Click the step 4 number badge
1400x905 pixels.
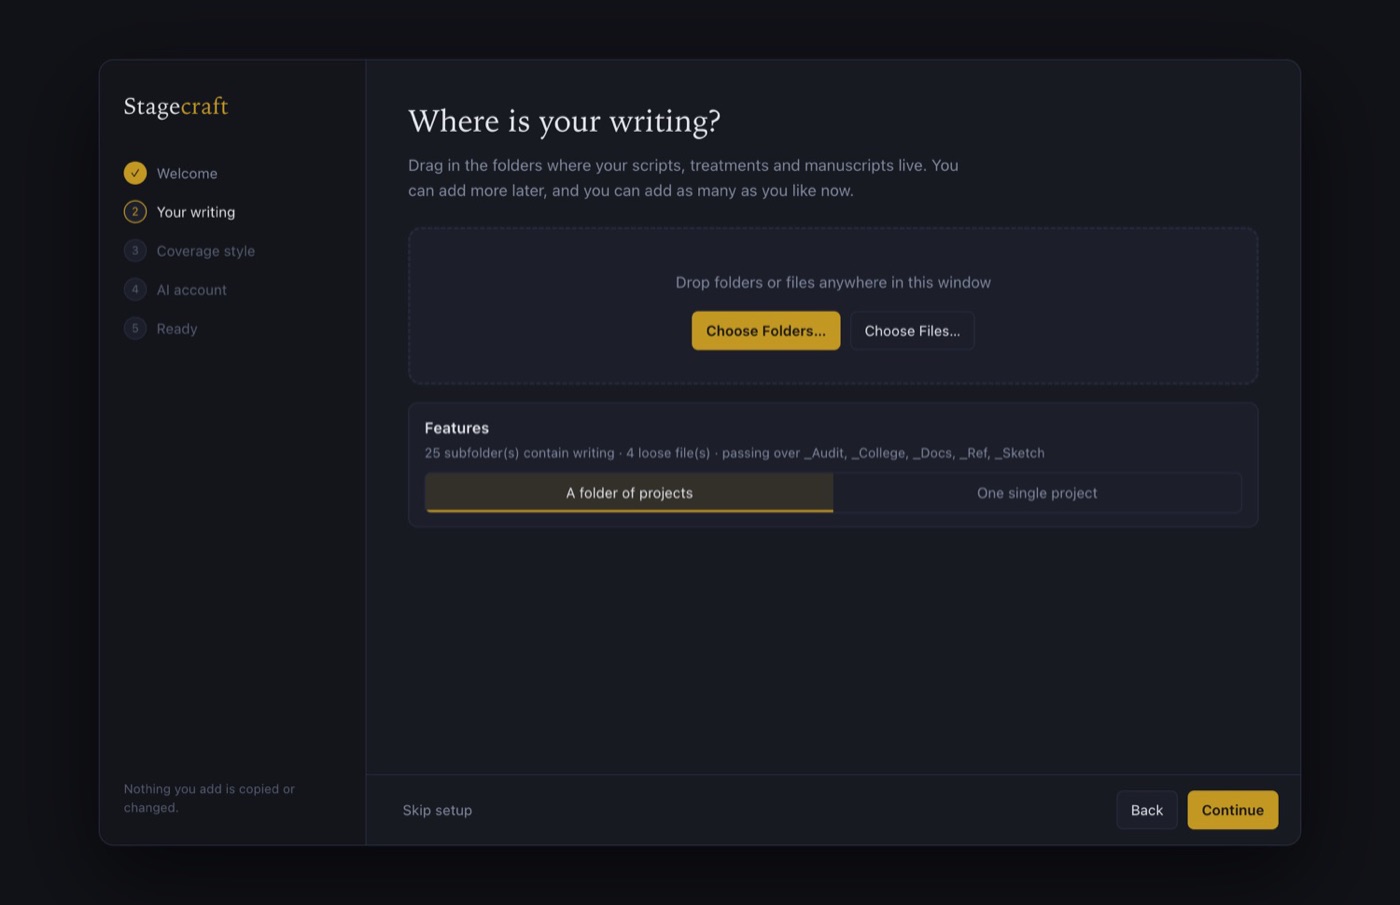[x=135, y=290]
